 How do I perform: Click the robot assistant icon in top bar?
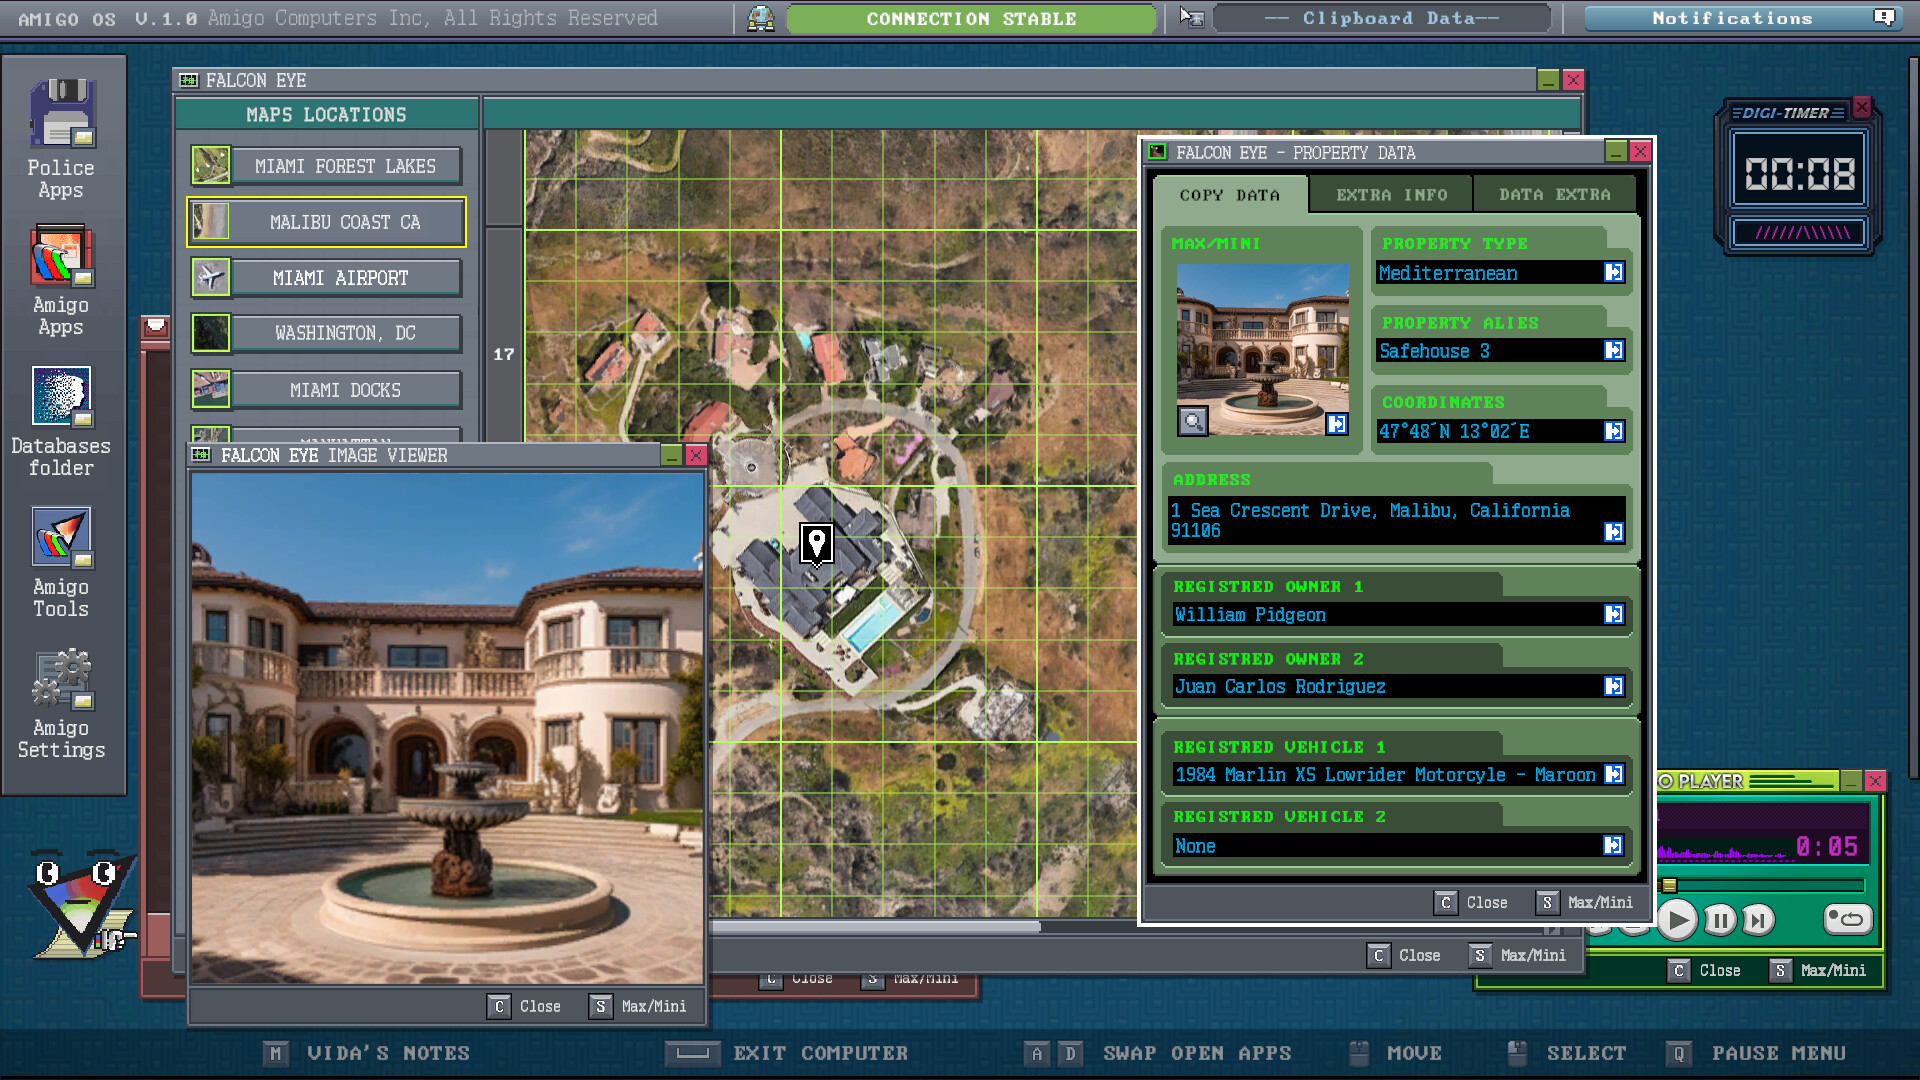[761, 17]
